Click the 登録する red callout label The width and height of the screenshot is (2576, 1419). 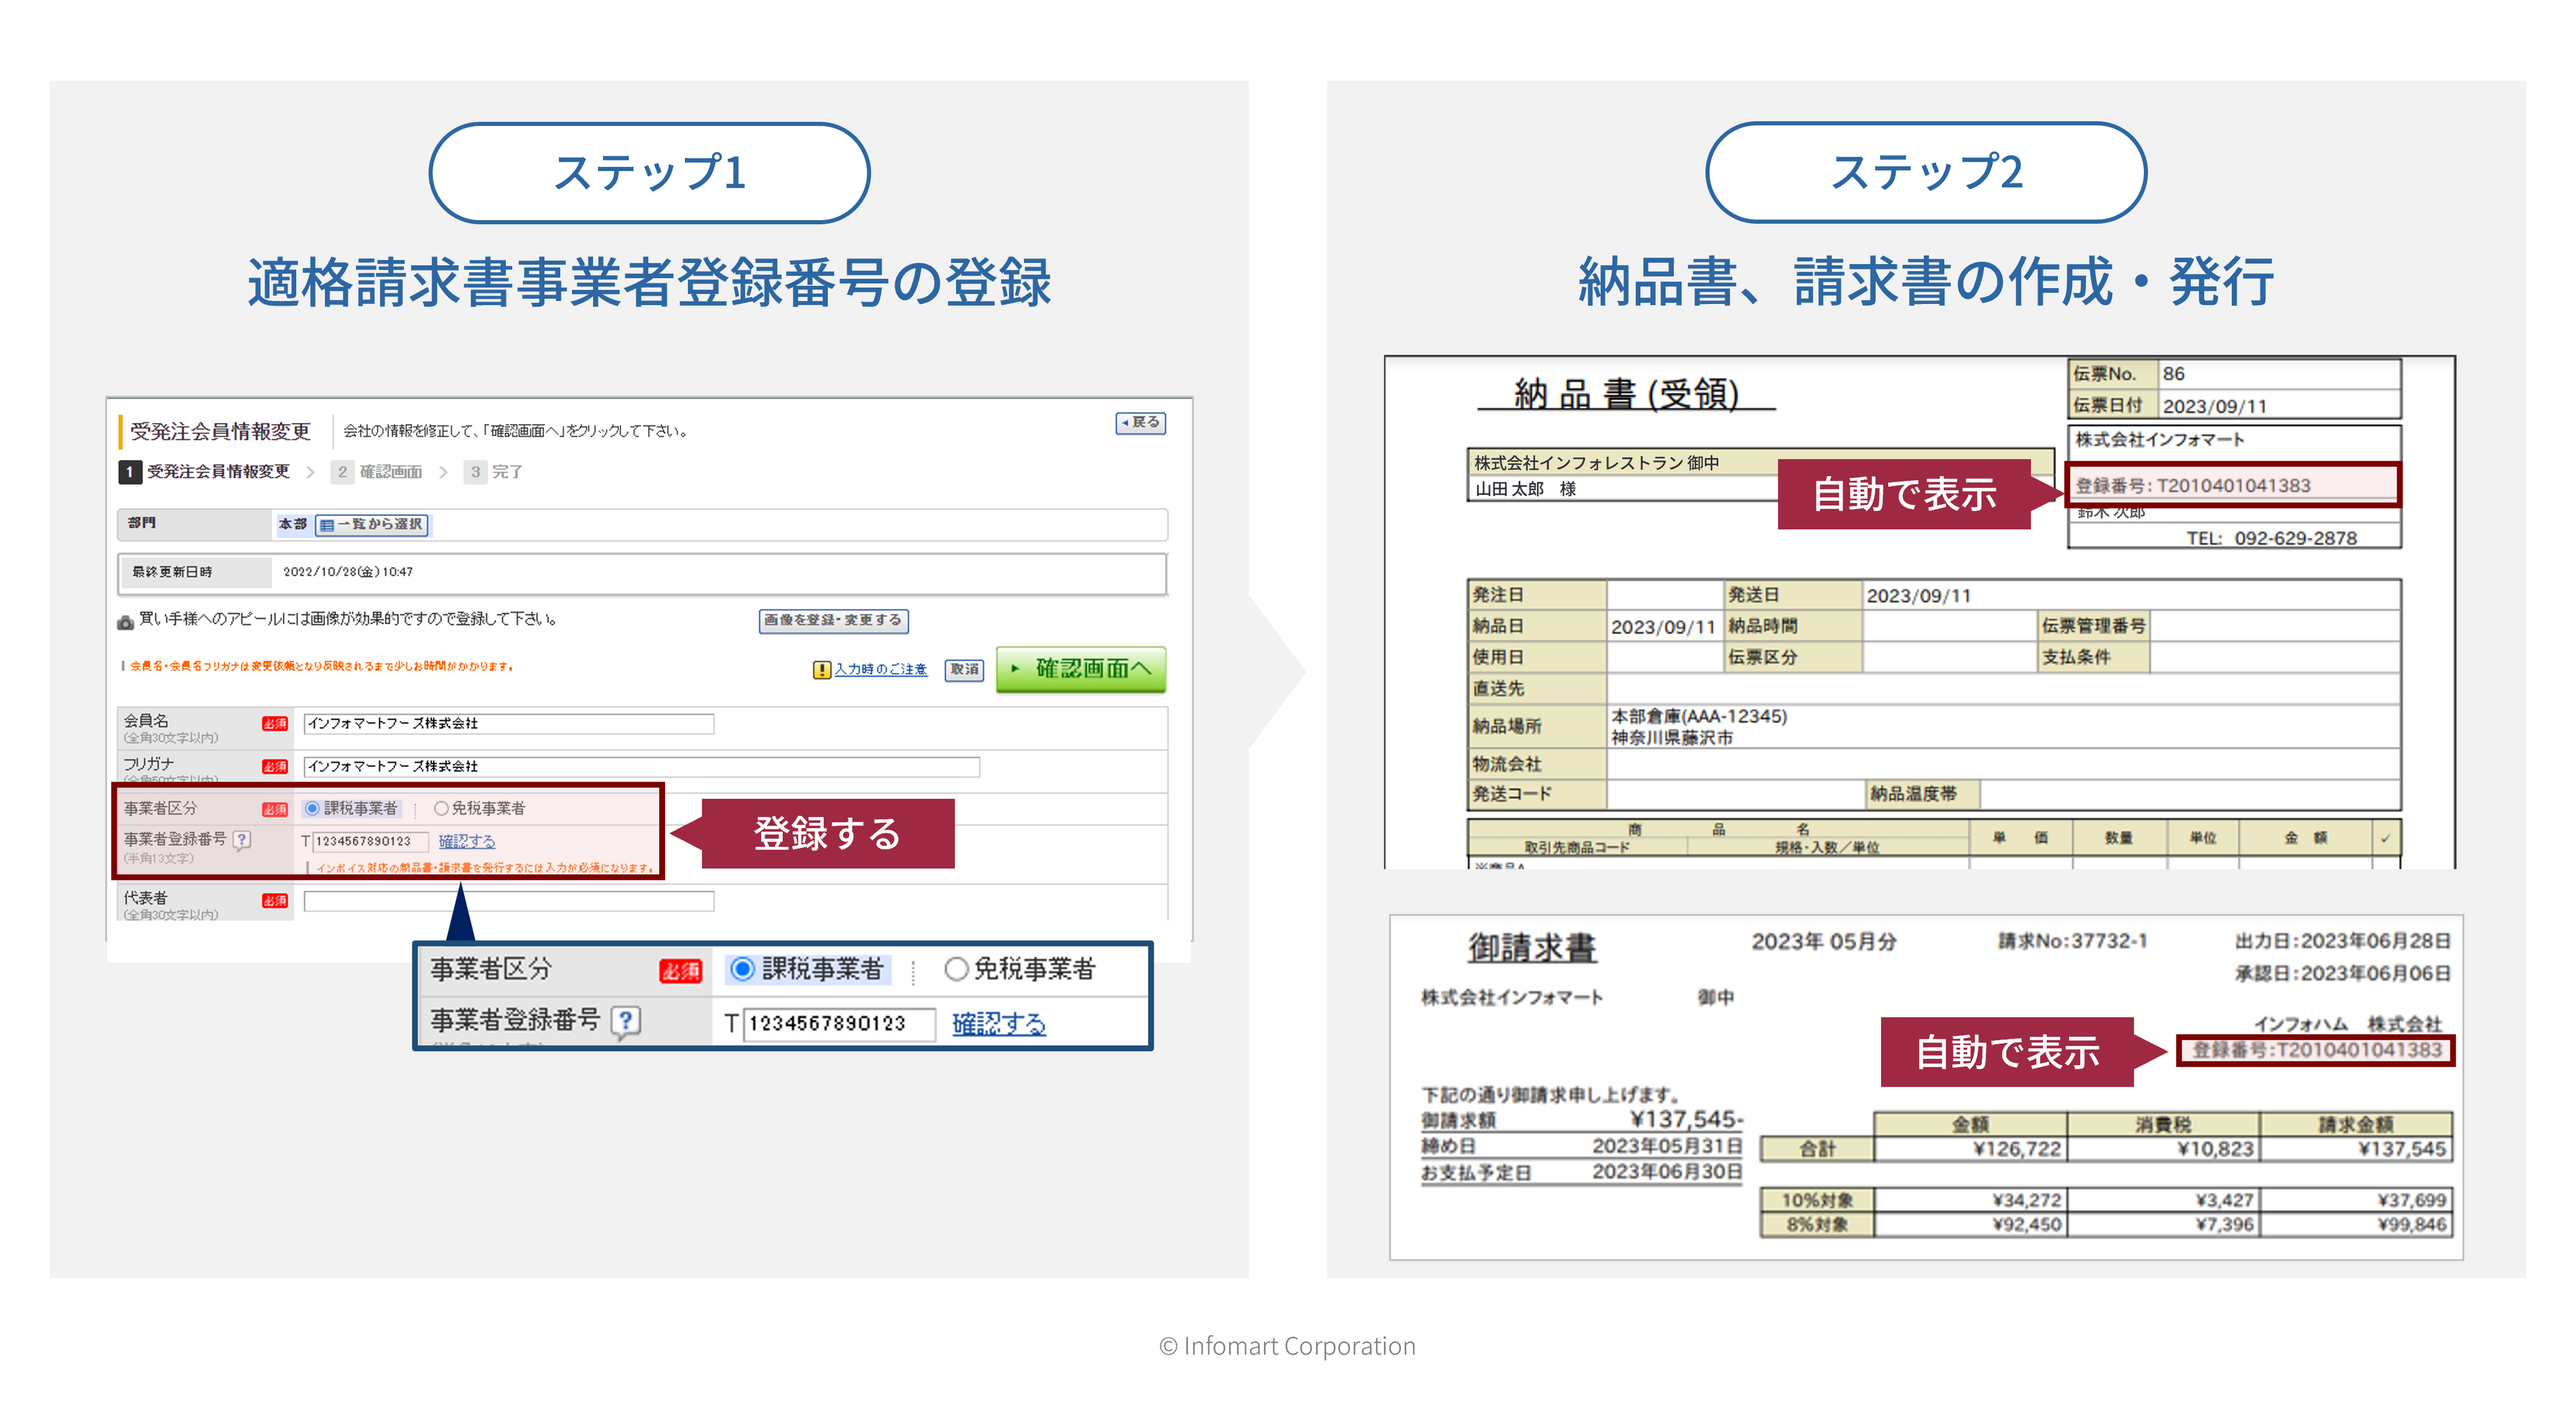coord(827,833)
